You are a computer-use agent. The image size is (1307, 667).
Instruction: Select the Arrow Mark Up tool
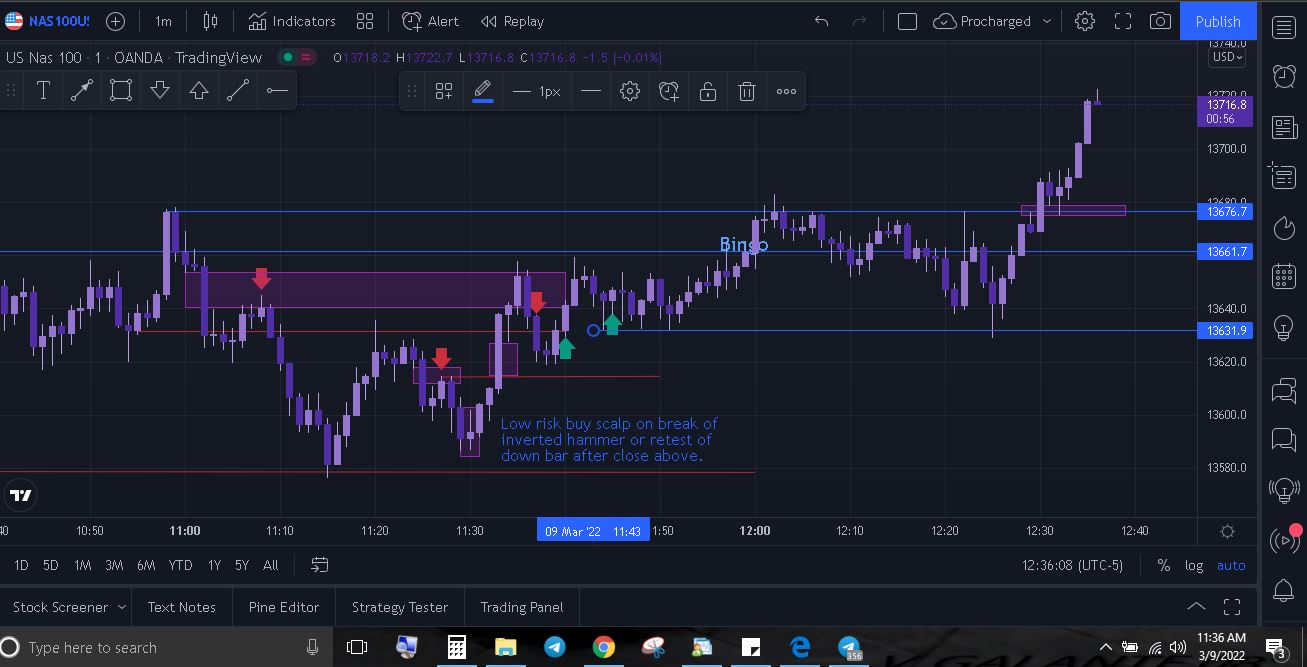[x=199, y=91]
